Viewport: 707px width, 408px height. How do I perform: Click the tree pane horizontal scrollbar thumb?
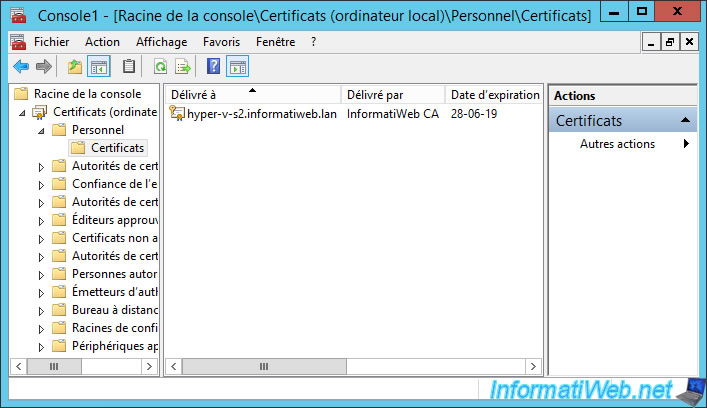click(x=54, y=367)
